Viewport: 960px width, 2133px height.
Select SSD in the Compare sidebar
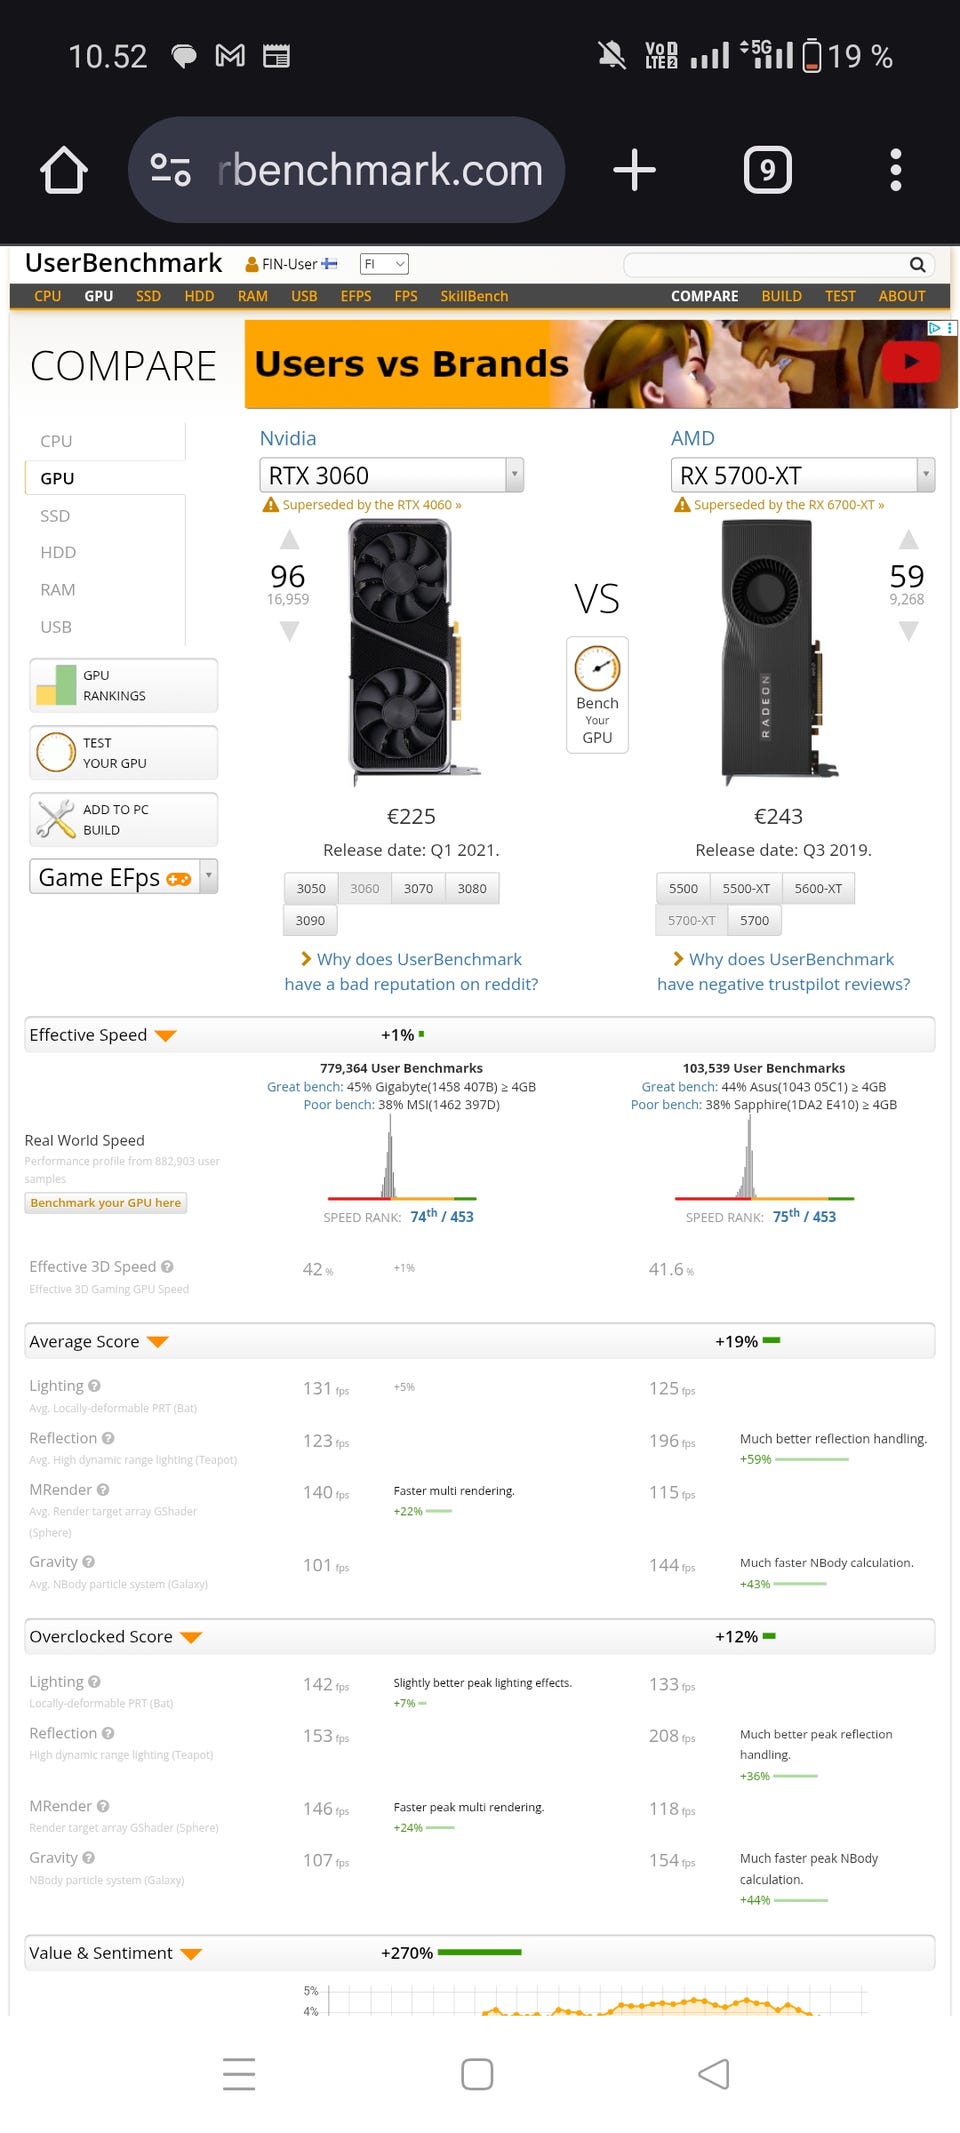pos(55,516)
